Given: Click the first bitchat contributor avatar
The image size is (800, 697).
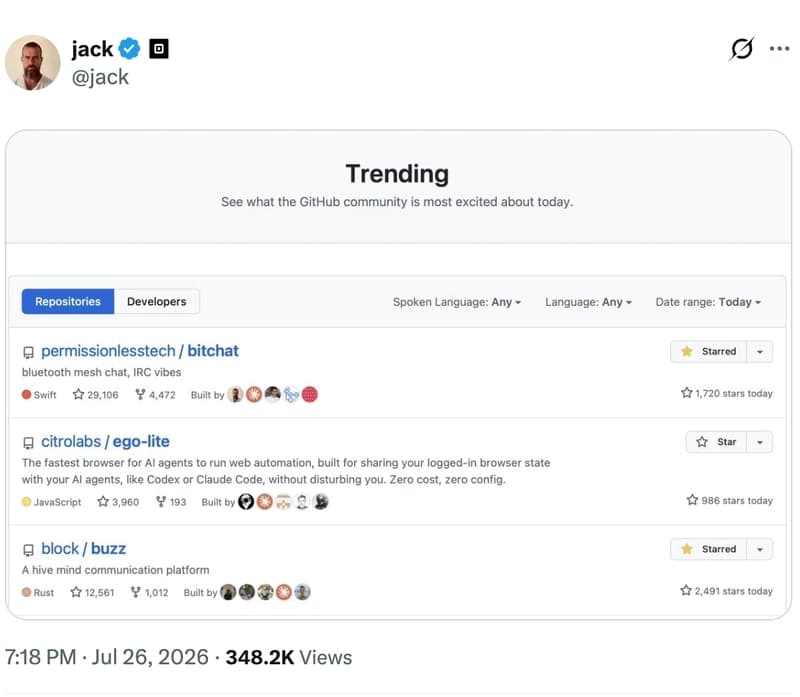Looking at the screenshot, I should (235, 394).
